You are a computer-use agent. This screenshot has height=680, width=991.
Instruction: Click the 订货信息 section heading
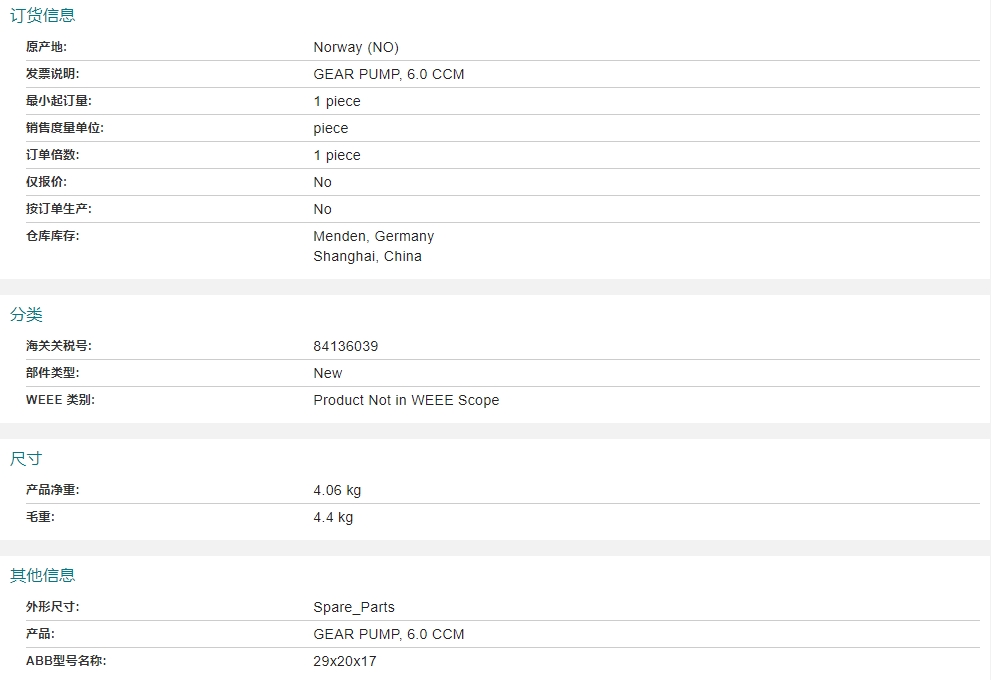click(x=42, y=15)
